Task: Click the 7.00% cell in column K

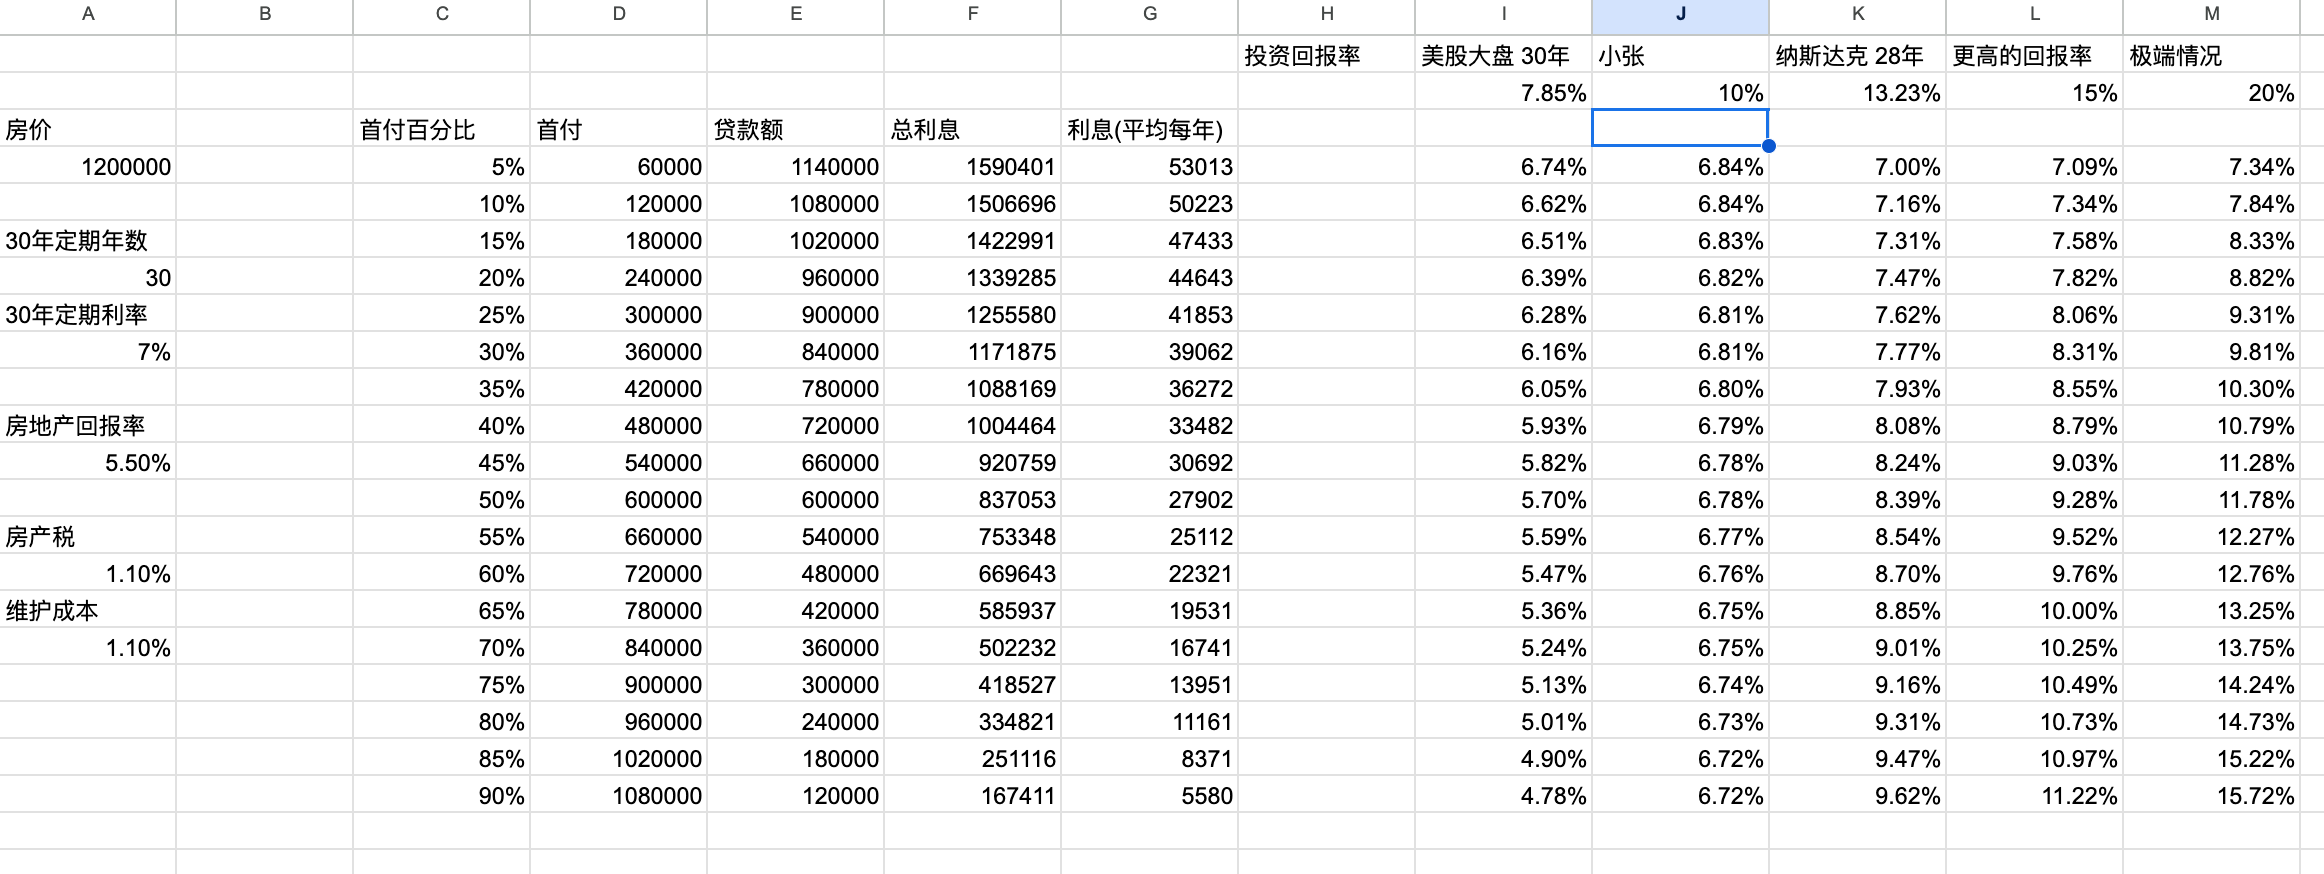Action: (1857, 166)
